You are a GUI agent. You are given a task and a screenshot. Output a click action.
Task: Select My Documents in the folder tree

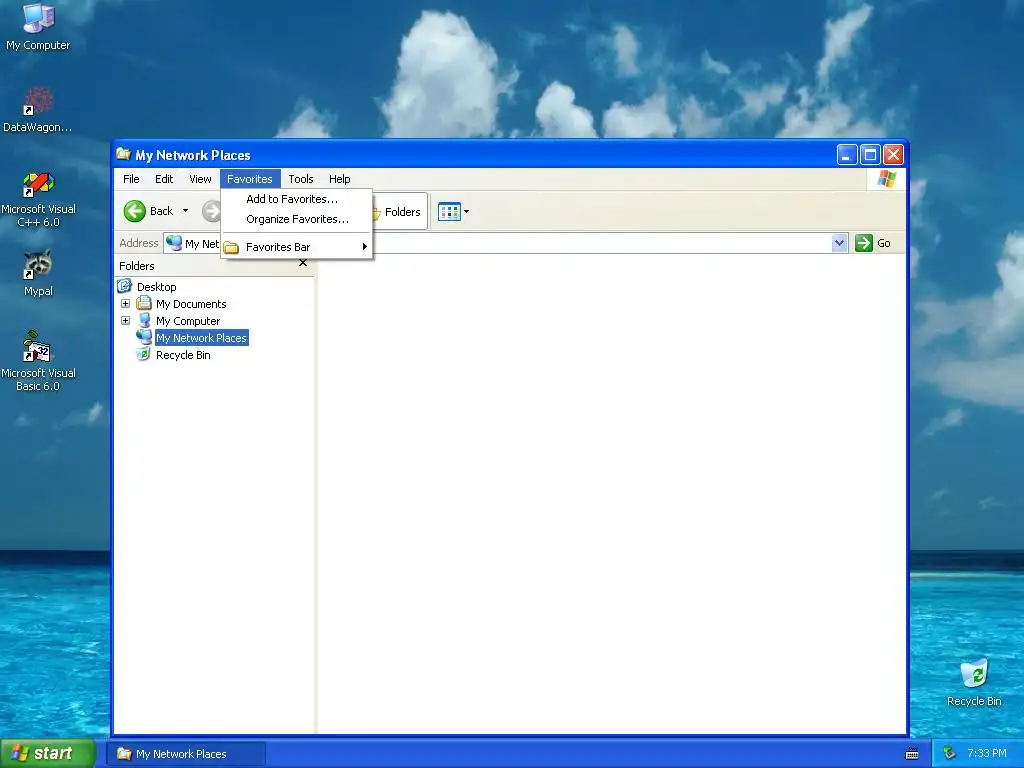191,304
